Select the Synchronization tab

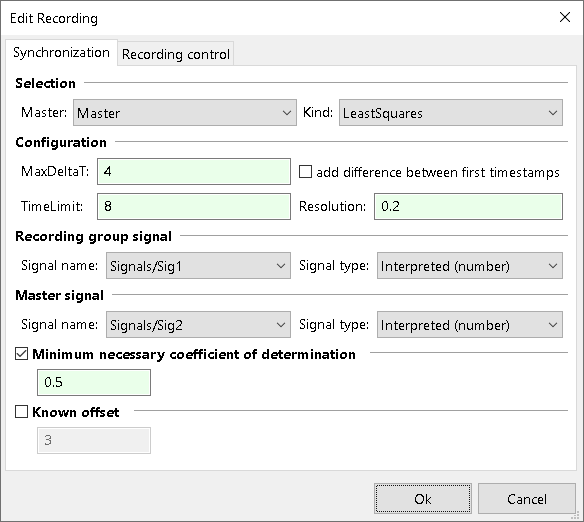point(61,52)
